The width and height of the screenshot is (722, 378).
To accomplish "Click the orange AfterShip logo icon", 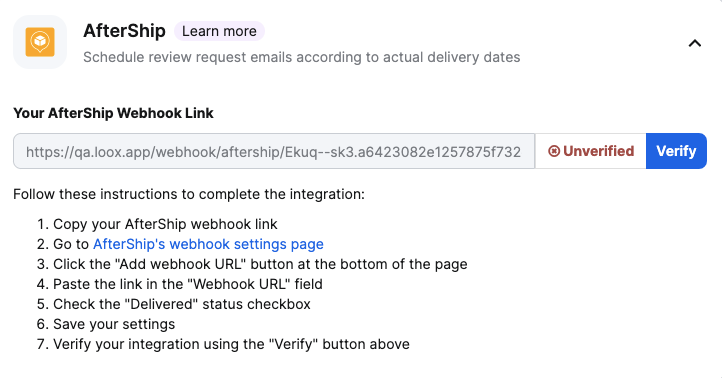I will [40, 42].
